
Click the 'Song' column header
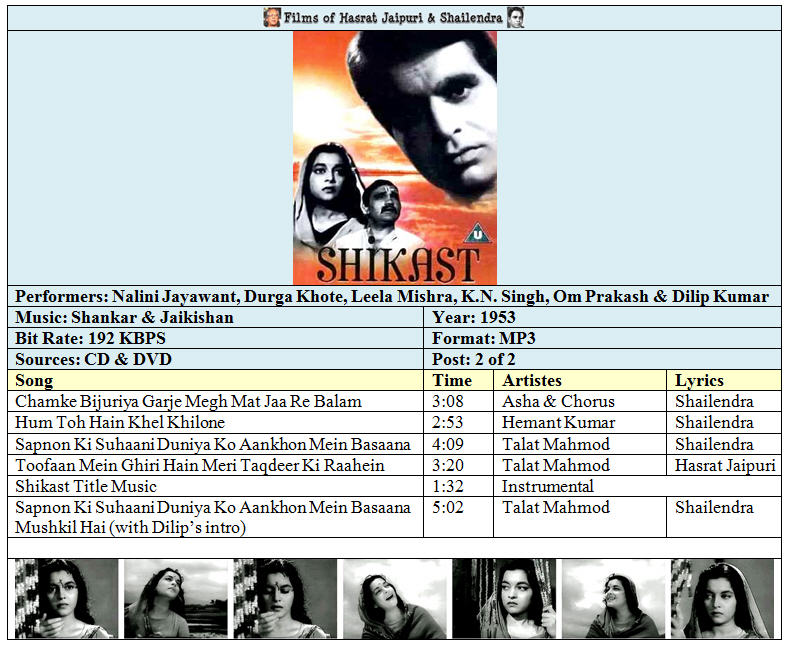[216, 380]
